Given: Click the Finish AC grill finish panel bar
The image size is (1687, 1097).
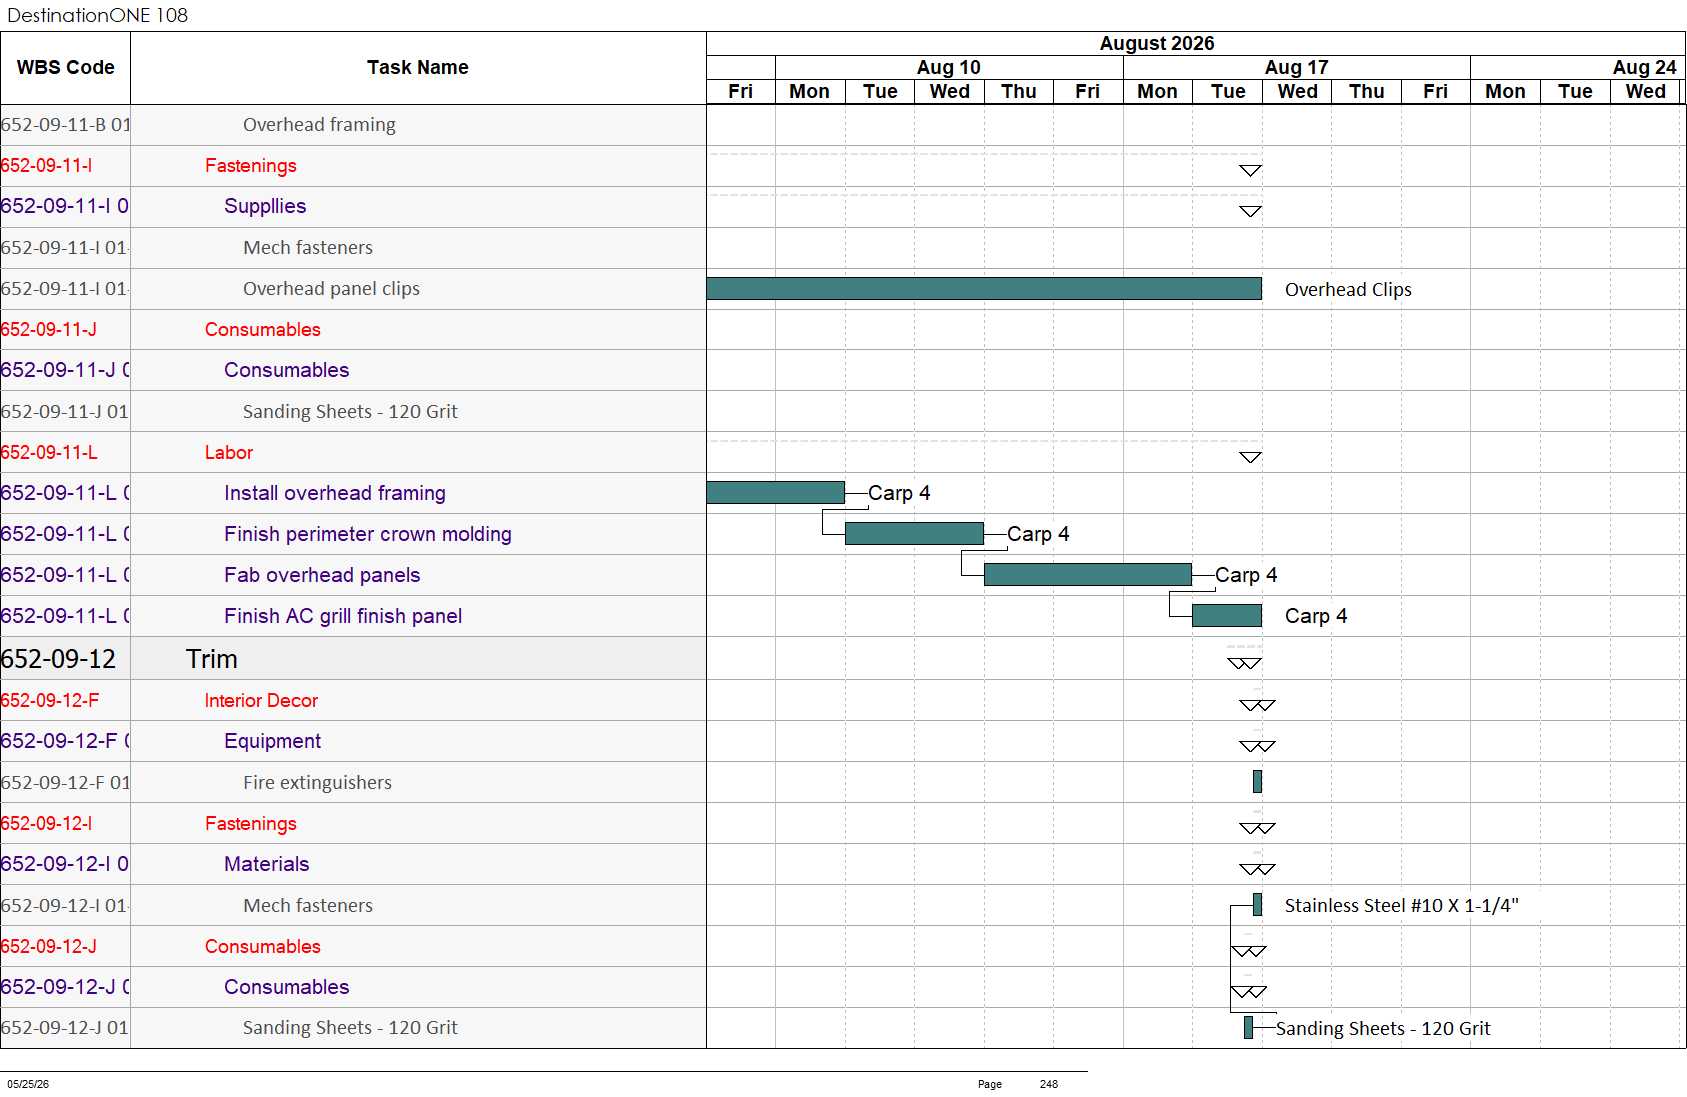Looking at the screenshot, I should click(x=1227, y=616).
